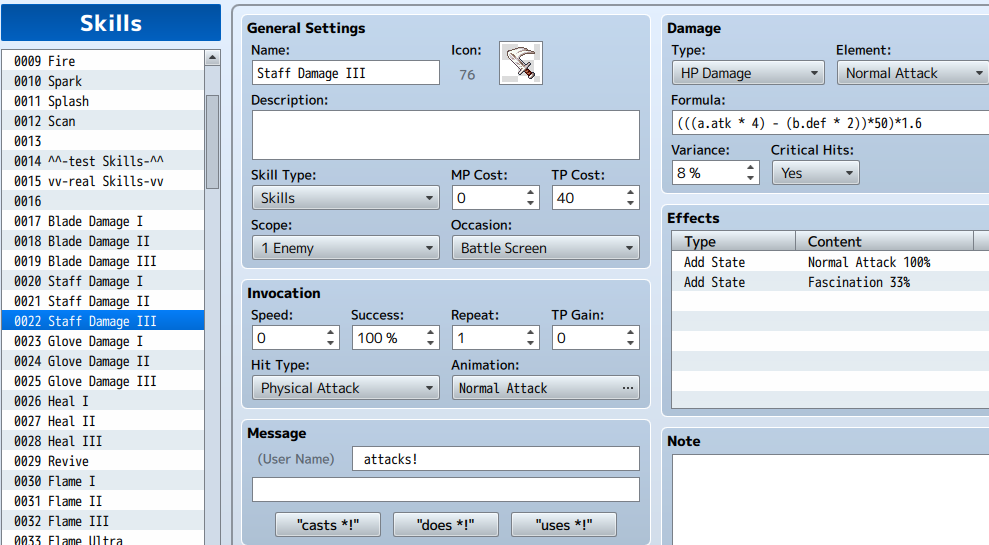The height and width of the screenshot is (545, 989).
Task: Open the Hit Type dropdown showing Physical Attack
Action: [346, 388]
